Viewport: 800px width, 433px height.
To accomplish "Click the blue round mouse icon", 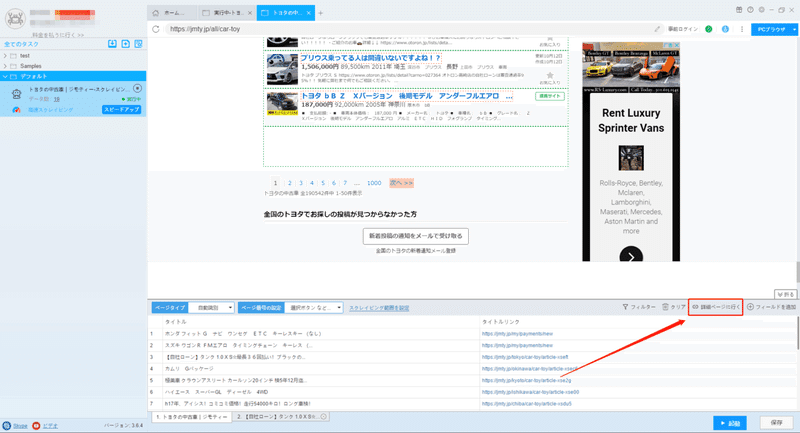I will (x=725, y=29).
